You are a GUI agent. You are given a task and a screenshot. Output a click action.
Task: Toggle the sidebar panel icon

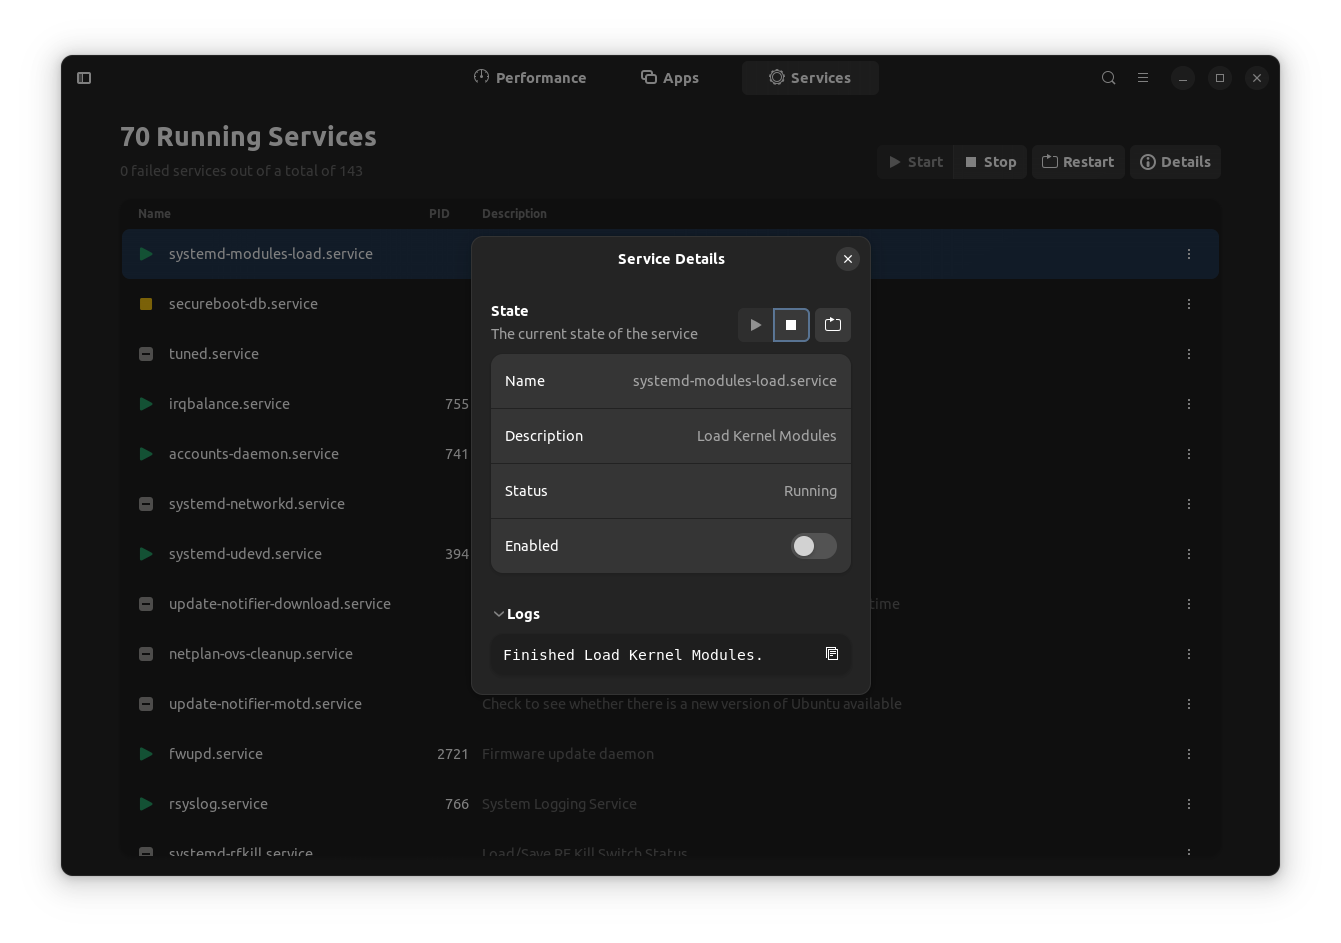[x=84, y=77]
